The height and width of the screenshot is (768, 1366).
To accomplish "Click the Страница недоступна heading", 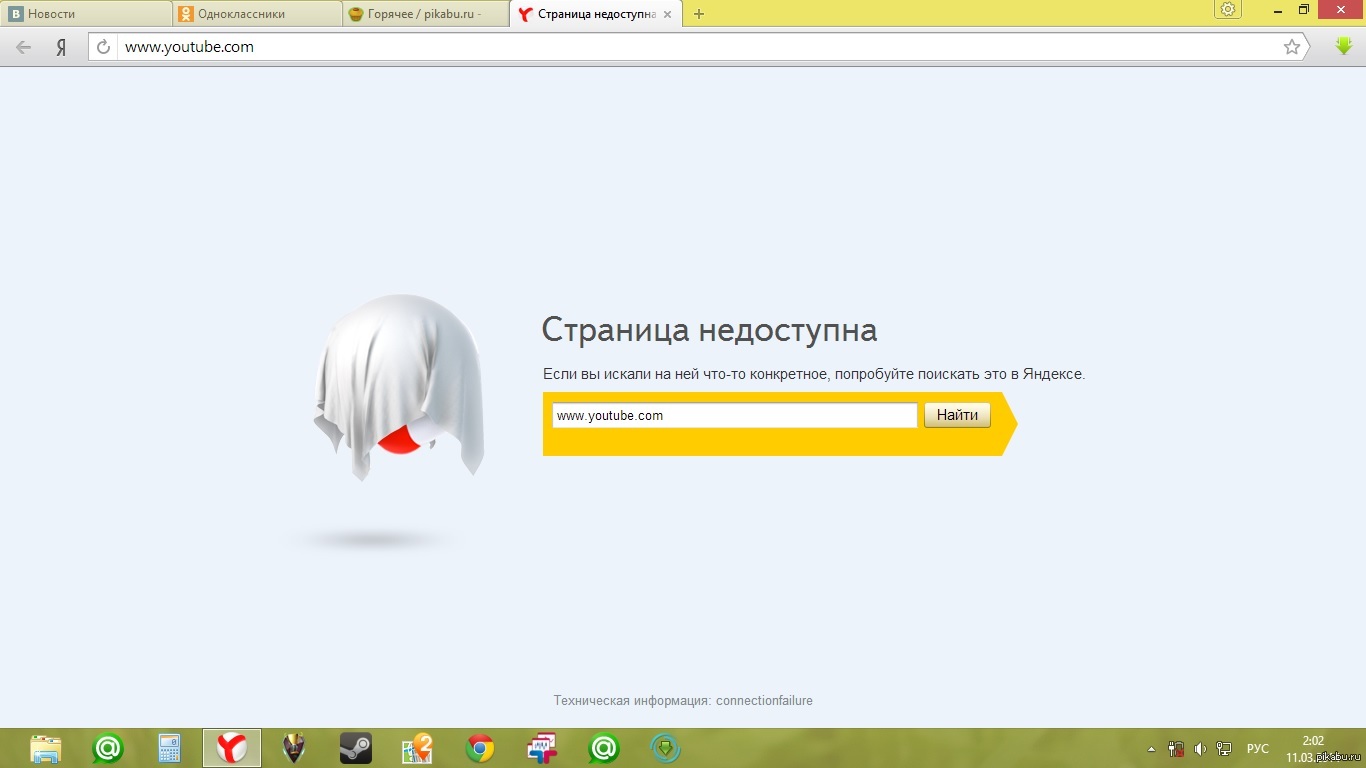I will pos(709,330).
